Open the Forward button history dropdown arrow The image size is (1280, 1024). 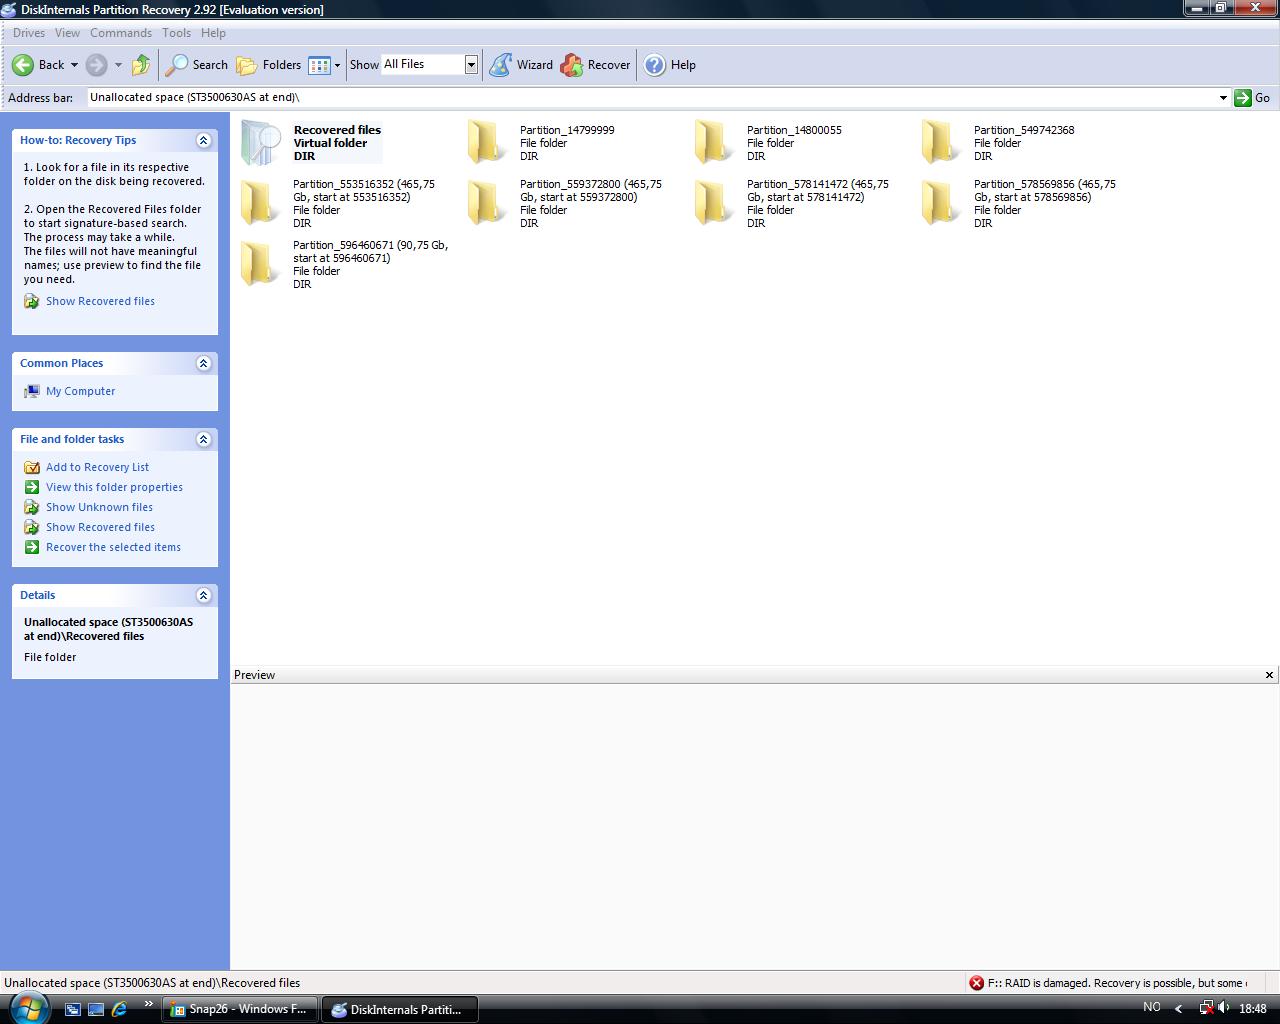[118, 65]
